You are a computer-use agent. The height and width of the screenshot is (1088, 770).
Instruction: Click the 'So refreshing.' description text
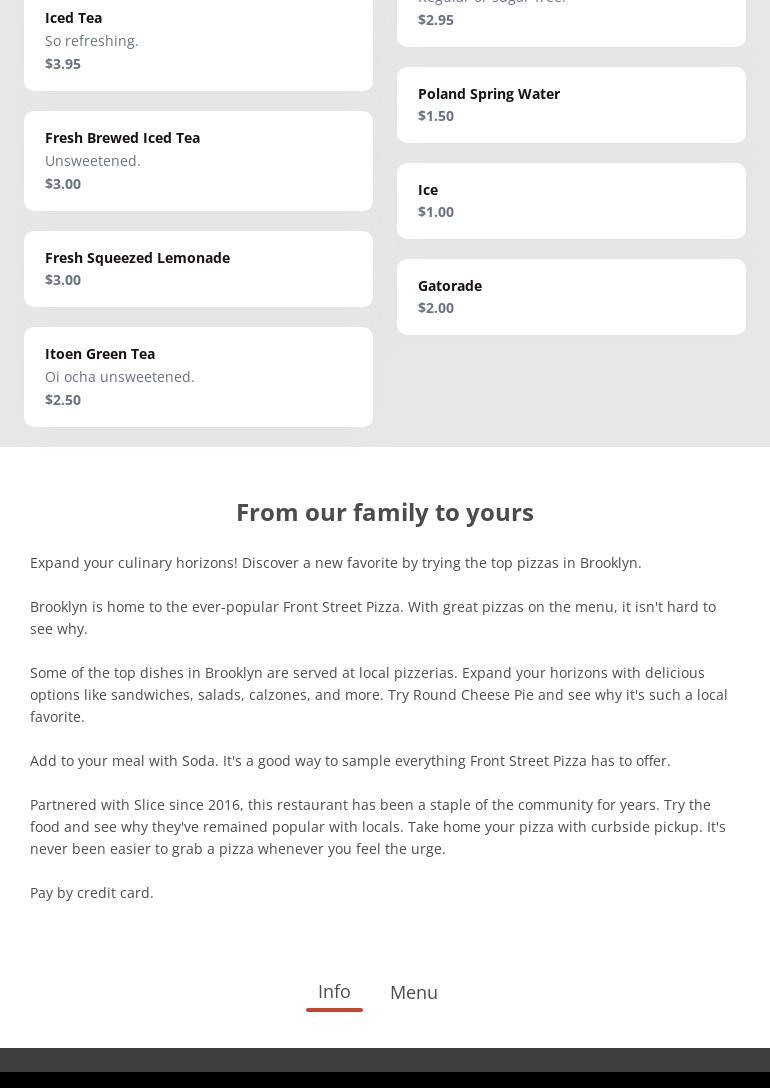tap(92, 41)
